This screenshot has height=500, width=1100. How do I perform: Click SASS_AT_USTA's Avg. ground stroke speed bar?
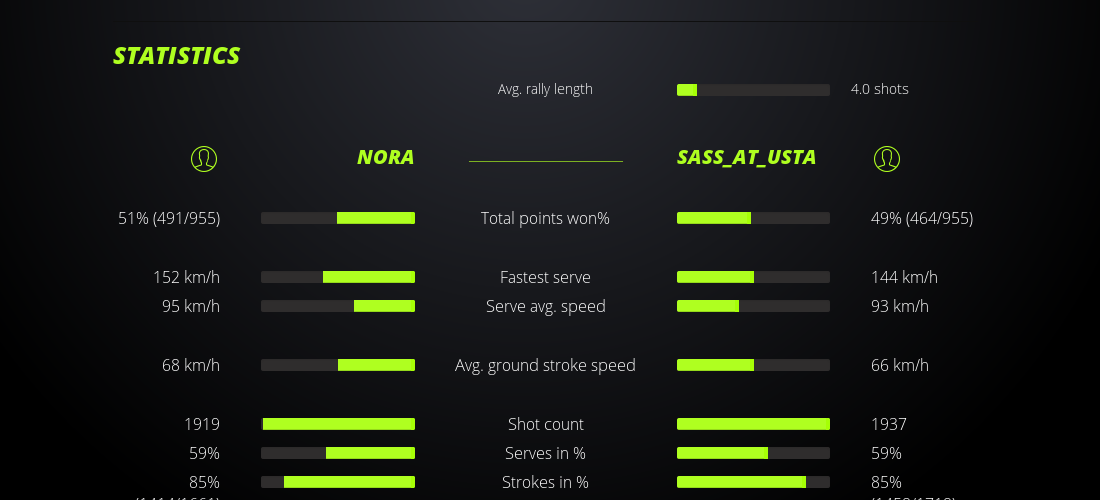click(x=753, y=365)
